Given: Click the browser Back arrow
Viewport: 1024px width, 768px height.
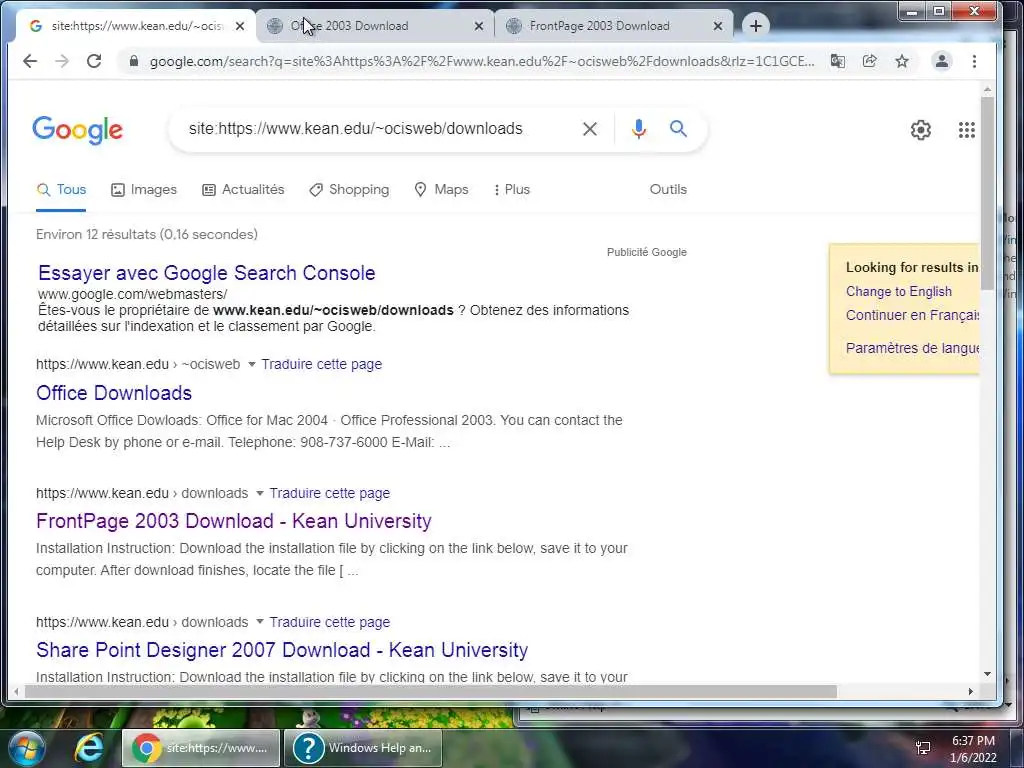Looking at the screenshot, I should (30, 61).
